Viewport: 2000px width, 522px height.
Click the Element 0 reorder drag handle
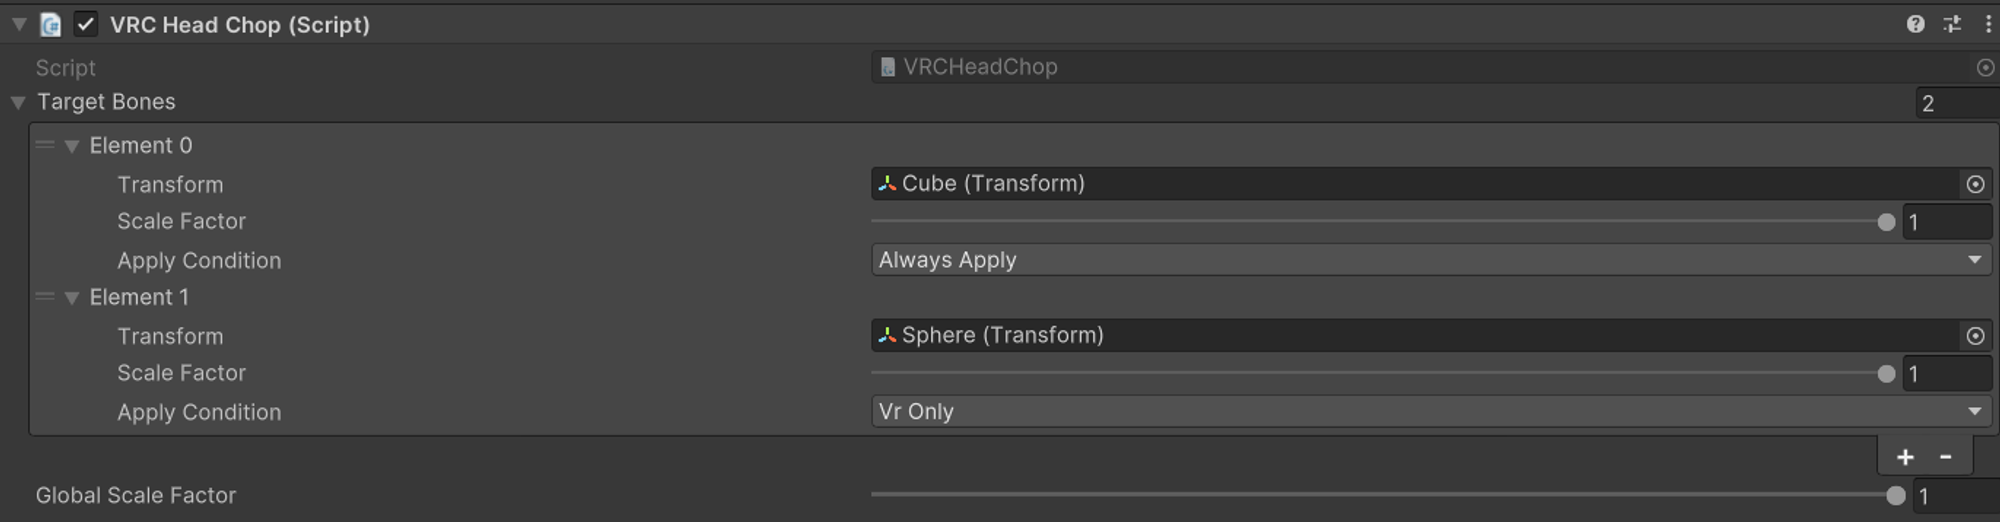(45, 145)
